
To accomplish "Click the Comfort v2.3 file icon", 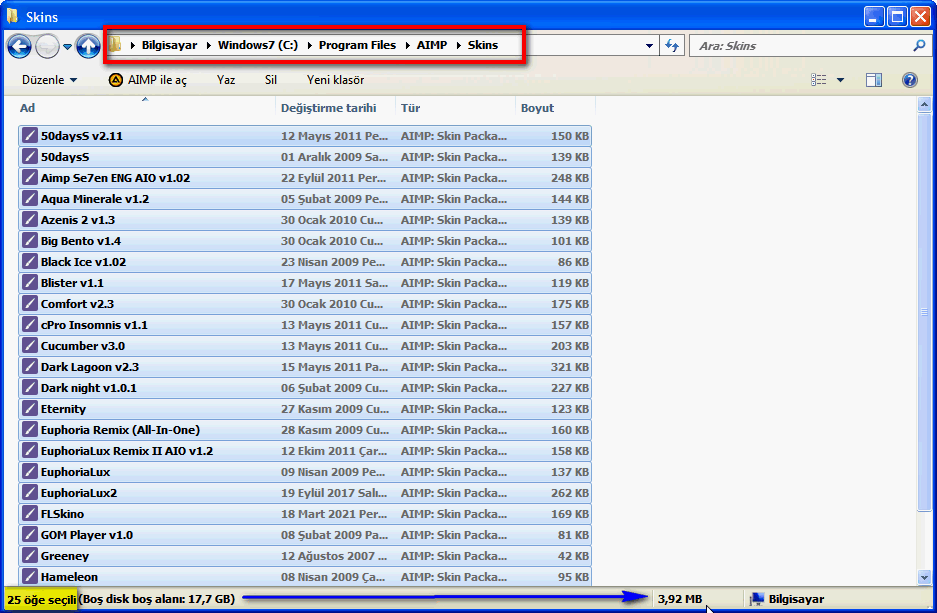I will [x=30, y=304].
